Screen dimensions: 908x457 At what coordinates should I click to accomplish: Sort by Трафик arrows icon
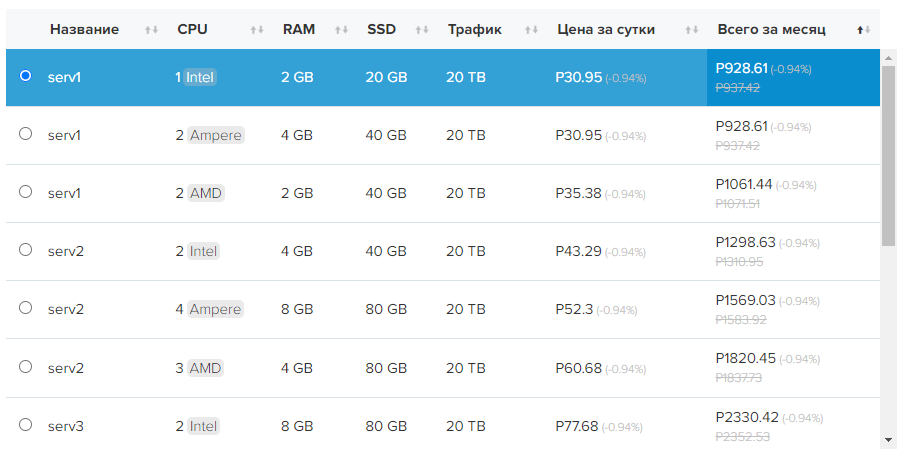point(531,30)
